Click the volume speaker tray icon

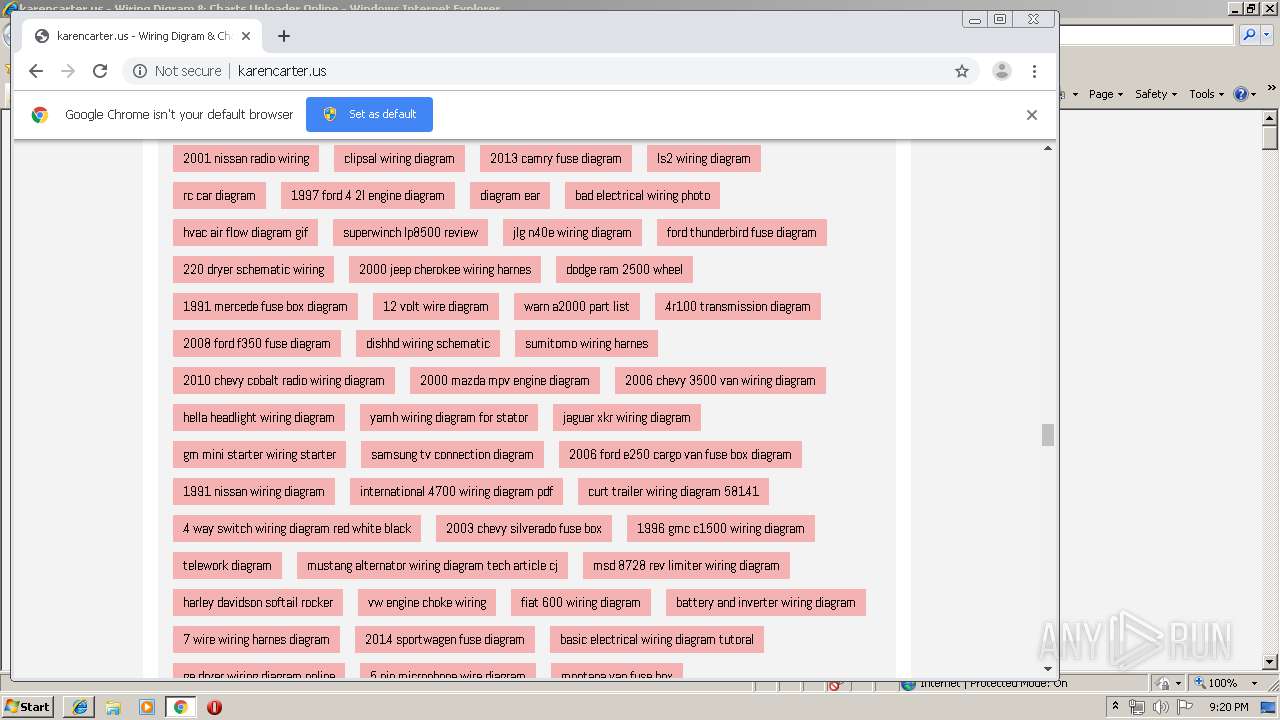[1160, 707]
